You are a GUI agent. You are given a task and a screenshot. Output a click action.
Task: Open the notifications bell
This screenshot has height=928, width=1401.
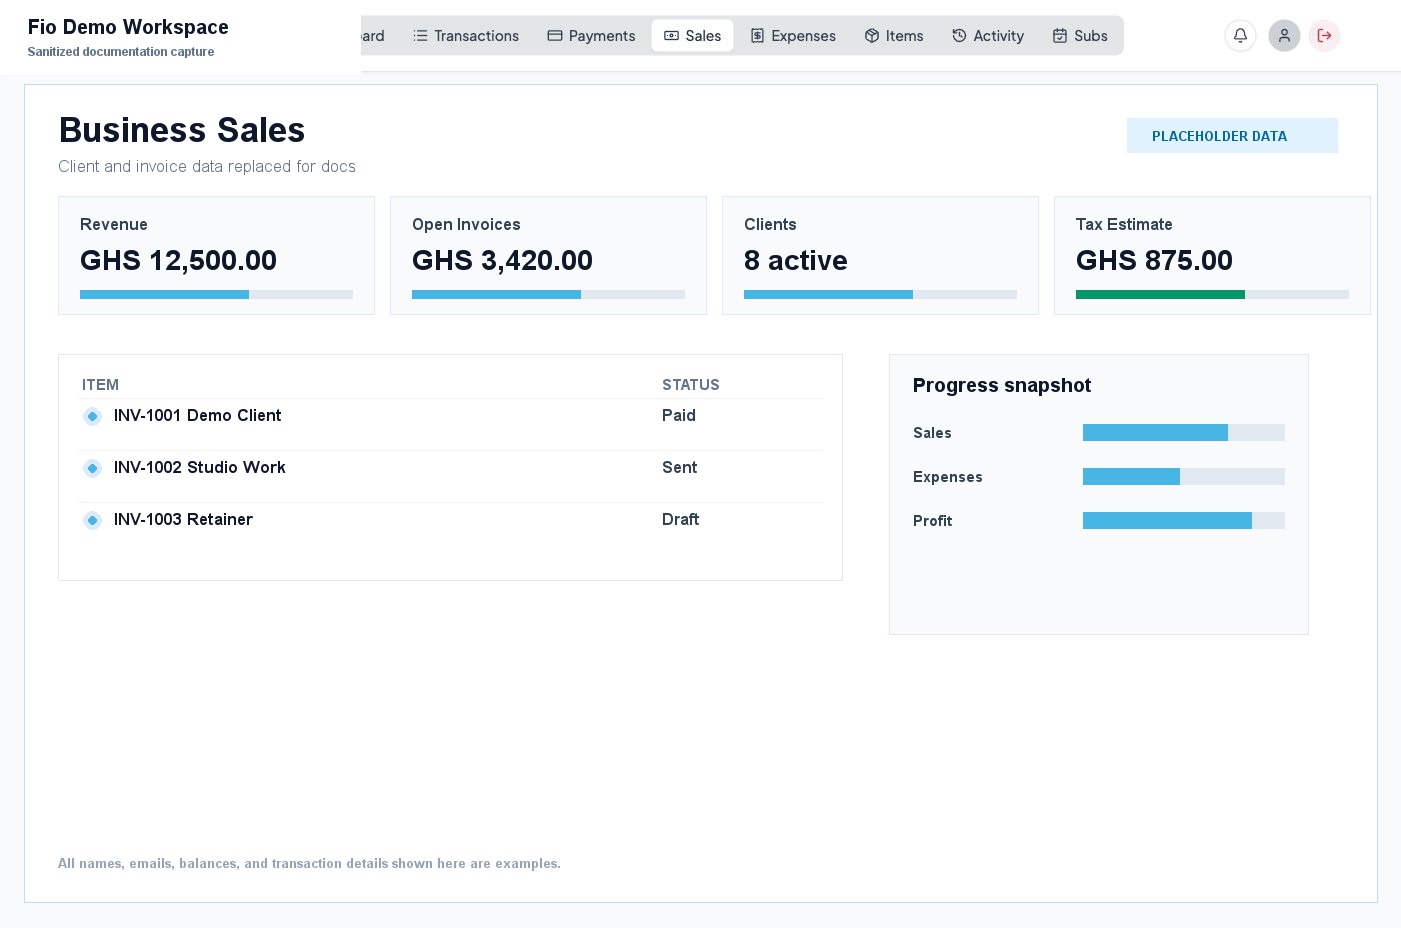pos(1240,36)
